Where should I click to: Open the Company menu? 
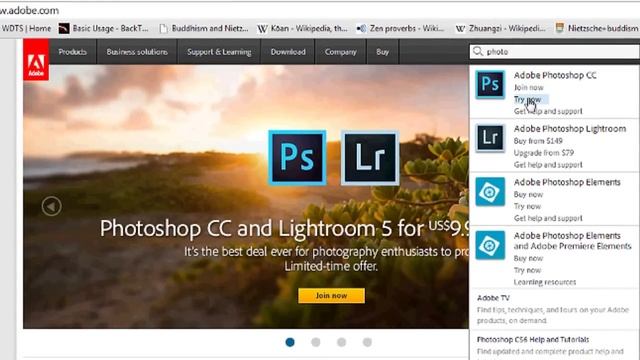click(340, 52)
